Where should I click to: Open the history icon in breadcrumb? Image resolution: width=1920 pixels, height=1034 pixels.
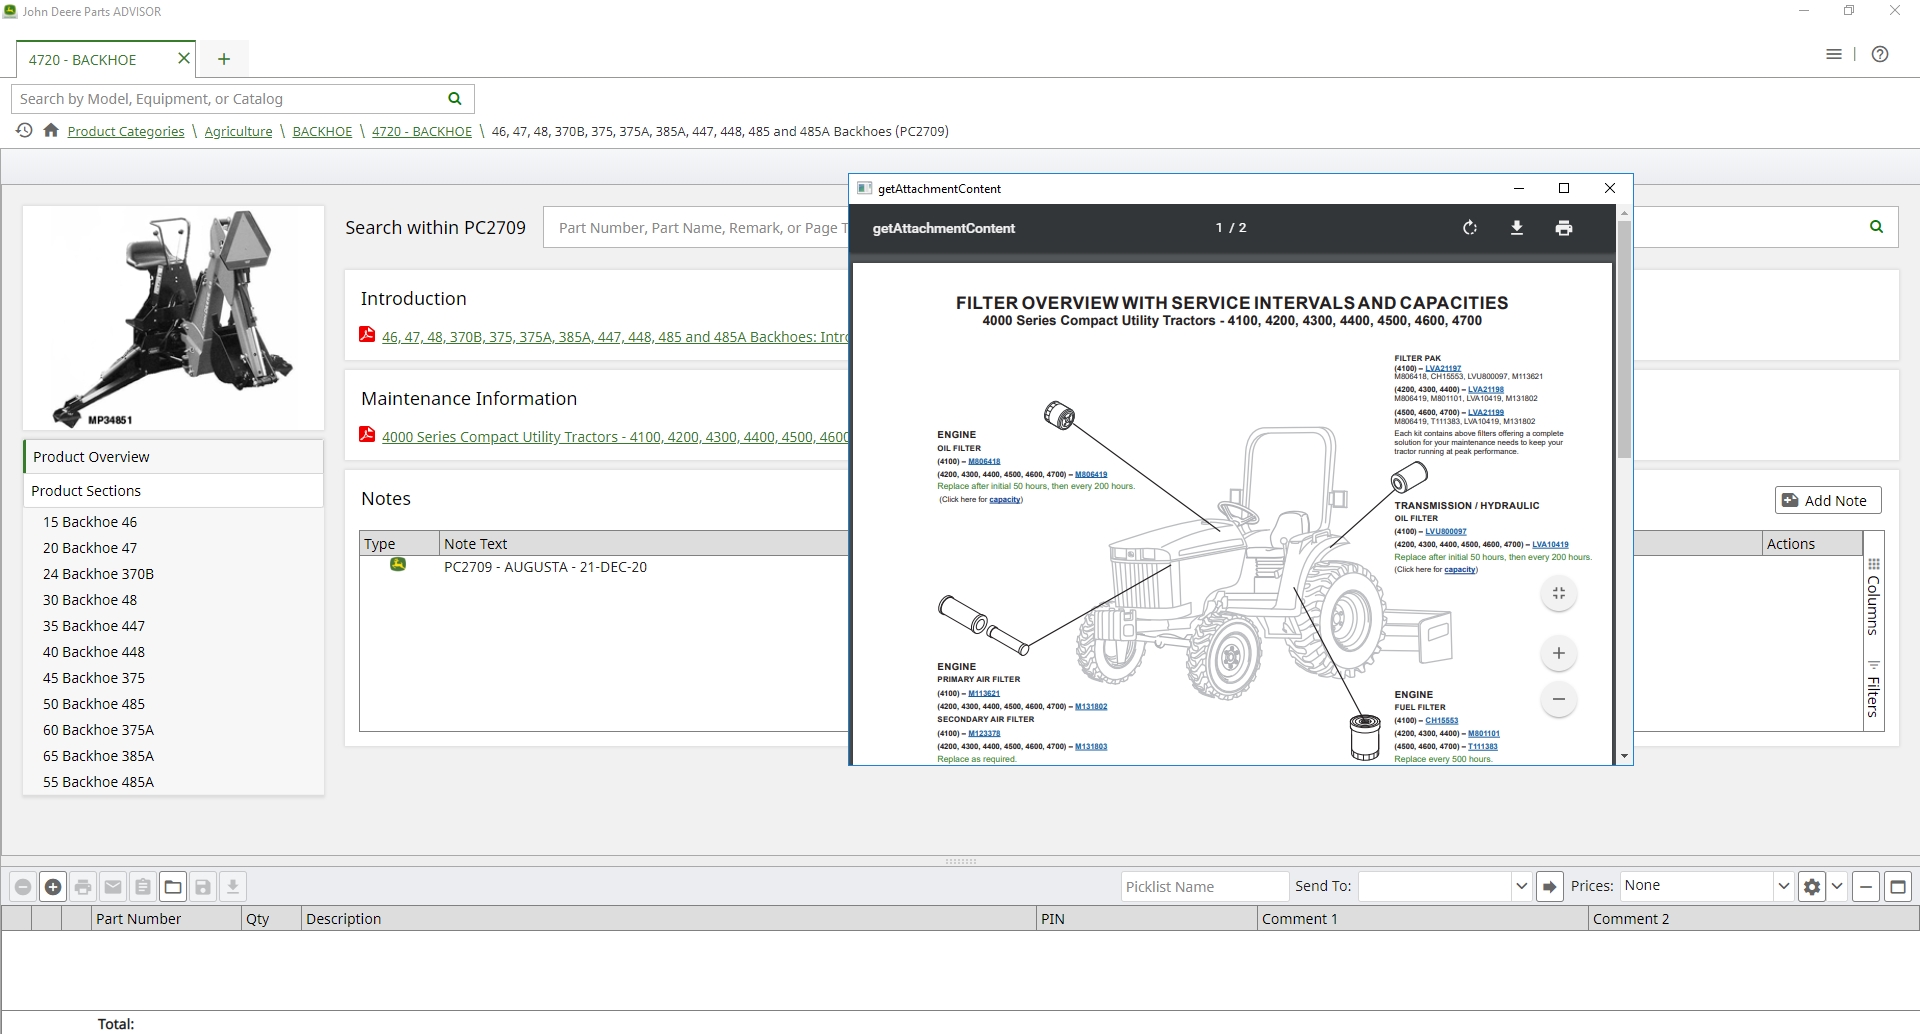(x=24, y=130)
